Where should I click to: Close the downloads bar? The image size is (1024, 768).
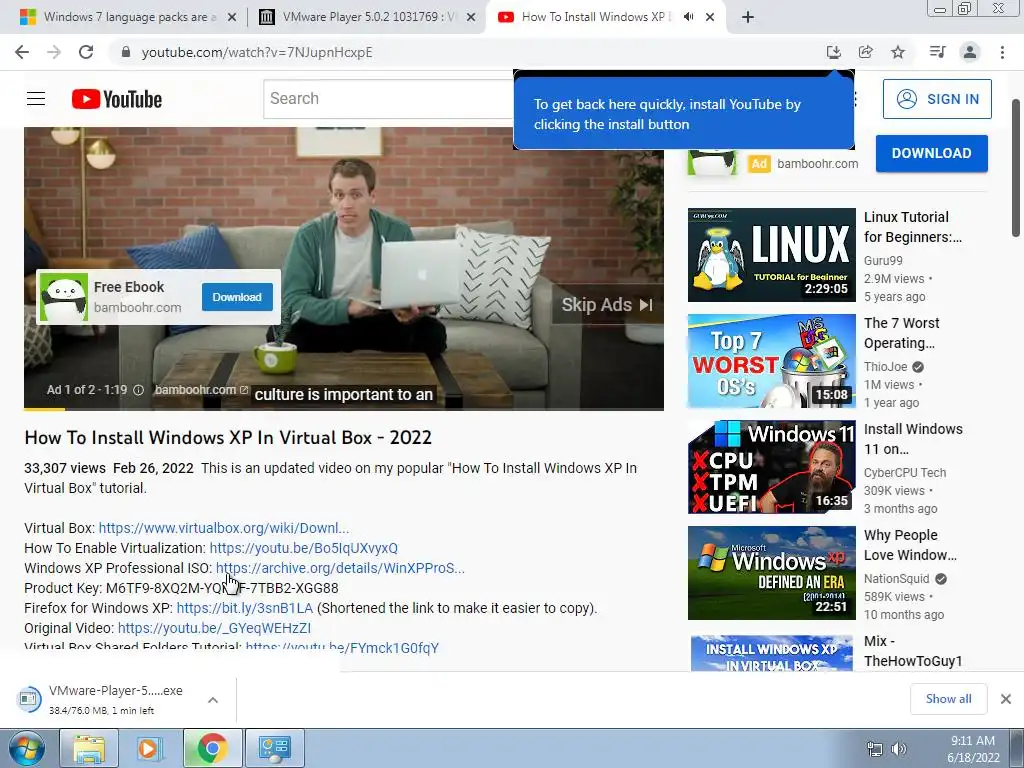[1006, 699]
